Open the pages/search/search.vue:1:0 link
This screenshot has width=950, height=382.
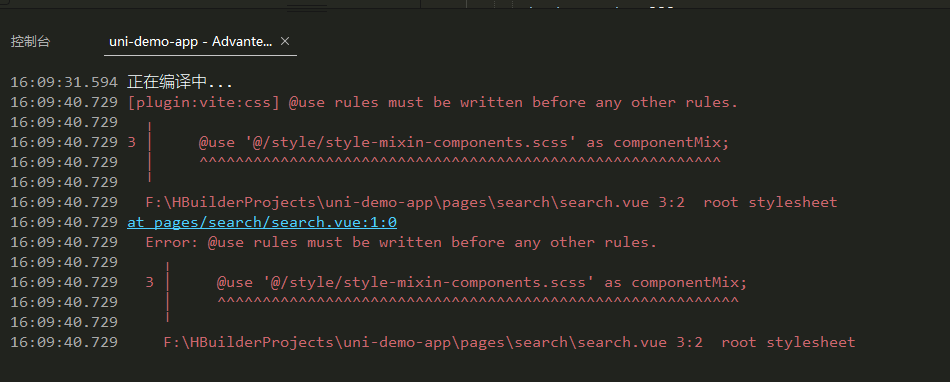pyautogui.click(x=262, y=222)
